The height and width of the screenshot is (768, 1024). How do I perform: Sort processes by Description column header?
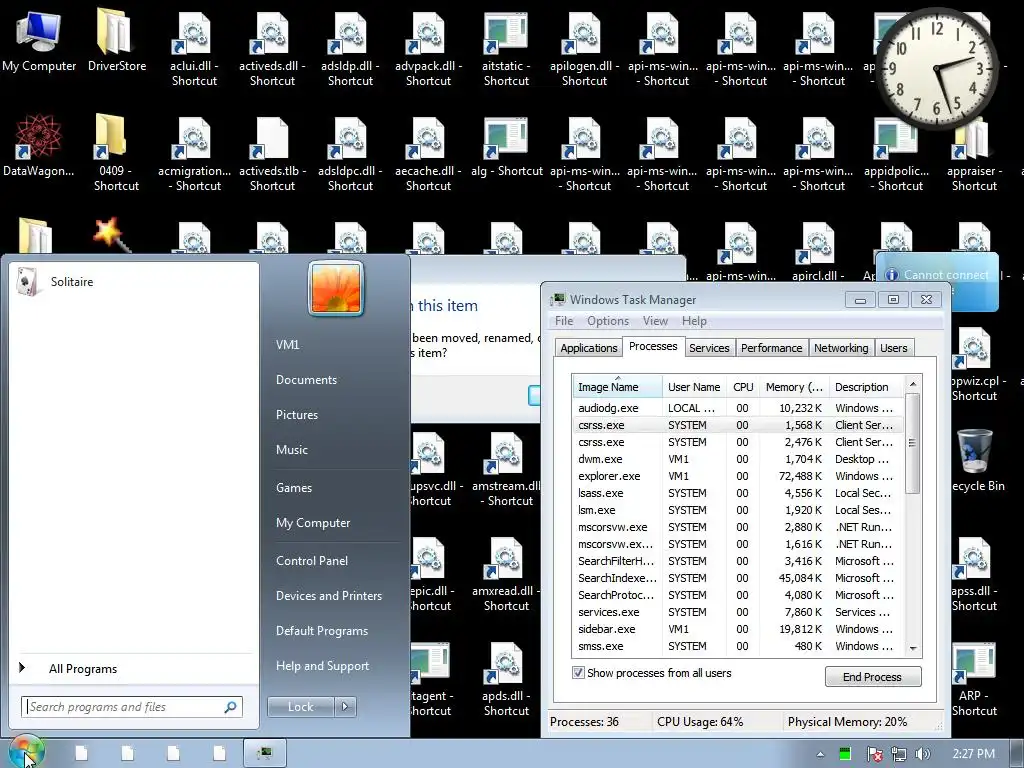click(x=867, y=387)
